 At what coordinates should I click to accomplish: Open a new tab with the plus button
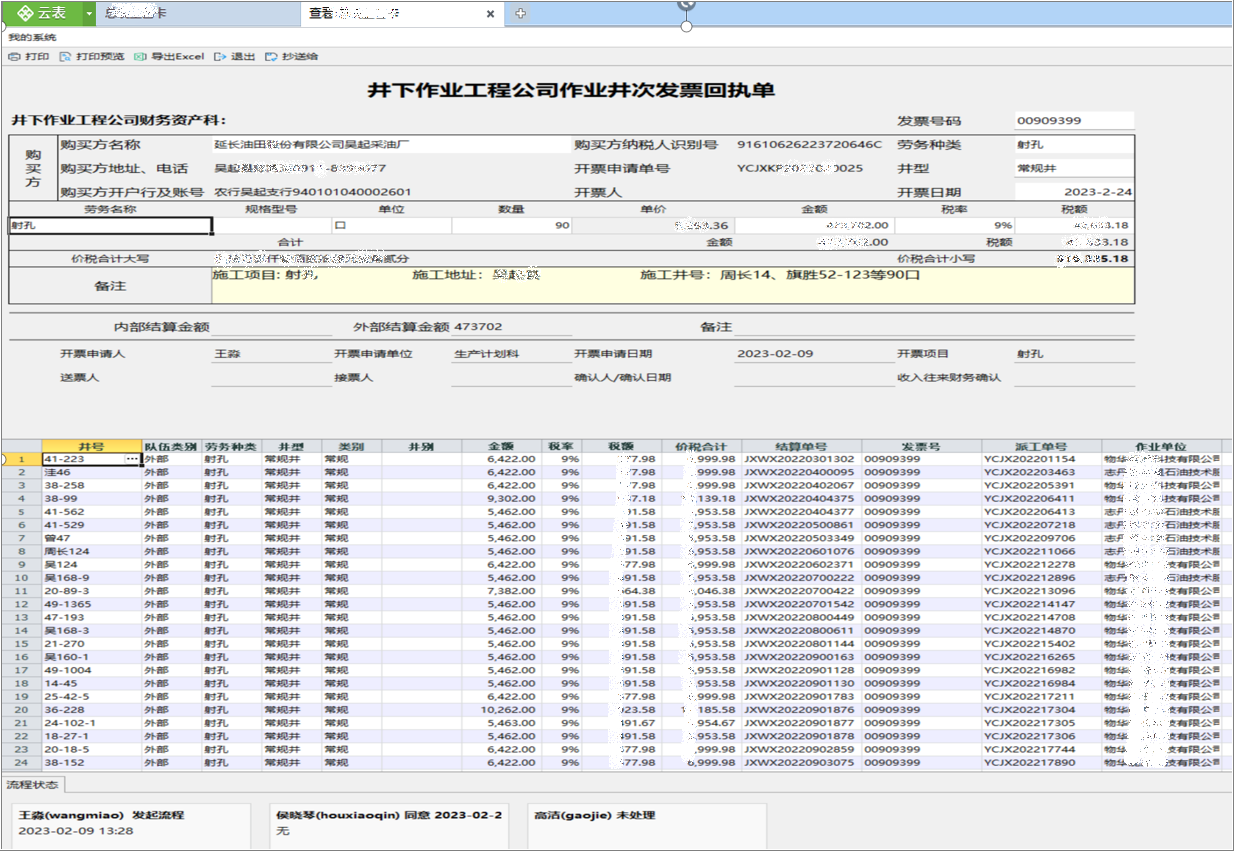click(x=520, y=14)
